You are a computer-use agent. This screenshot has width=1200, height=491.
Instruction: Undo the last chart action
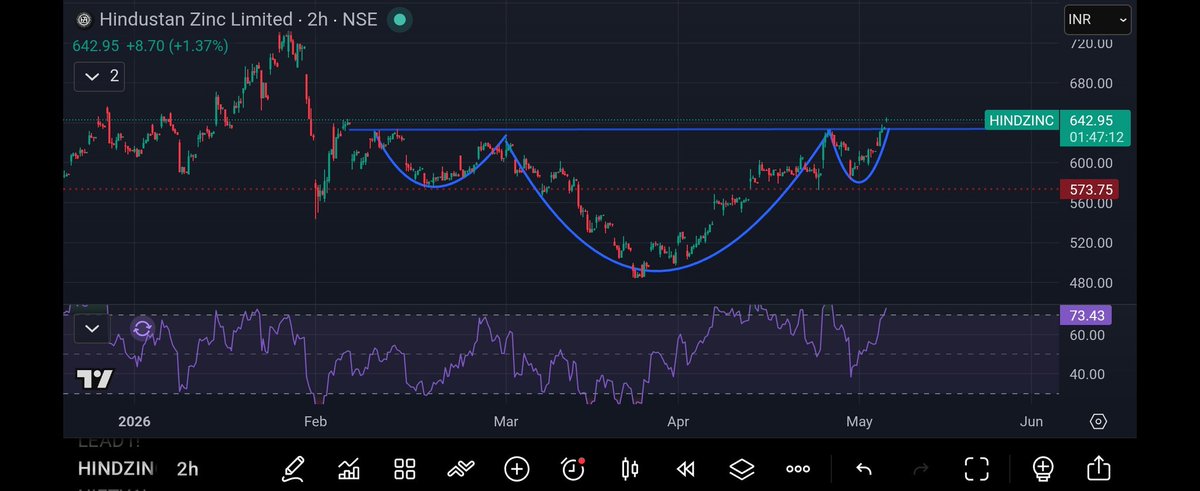click(864, 468)
